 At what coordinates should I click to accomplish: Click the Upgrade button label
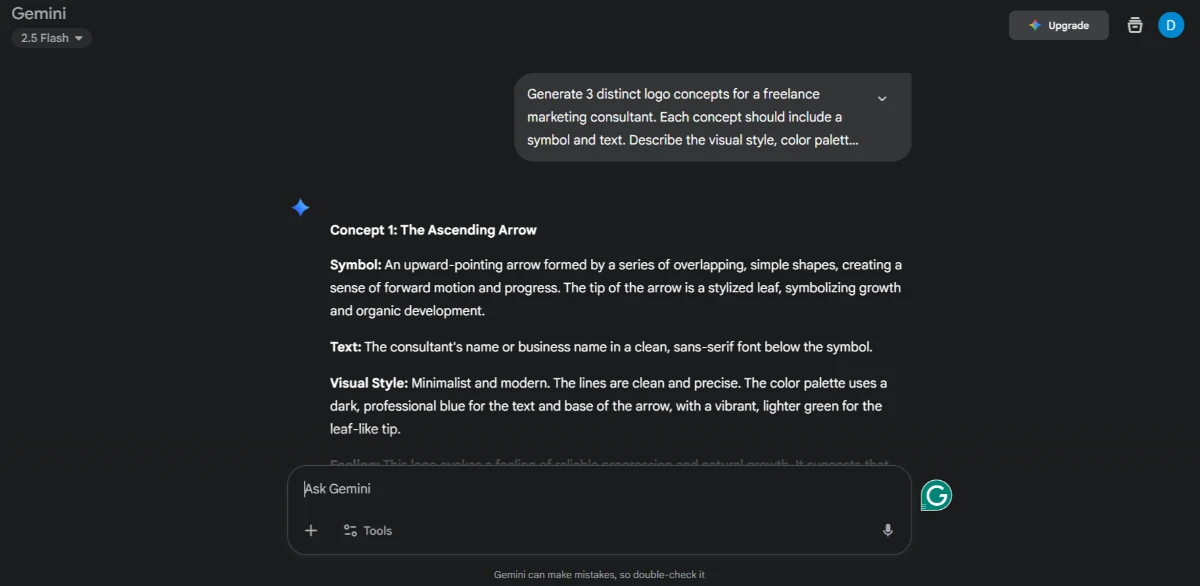click(1068, 25)
